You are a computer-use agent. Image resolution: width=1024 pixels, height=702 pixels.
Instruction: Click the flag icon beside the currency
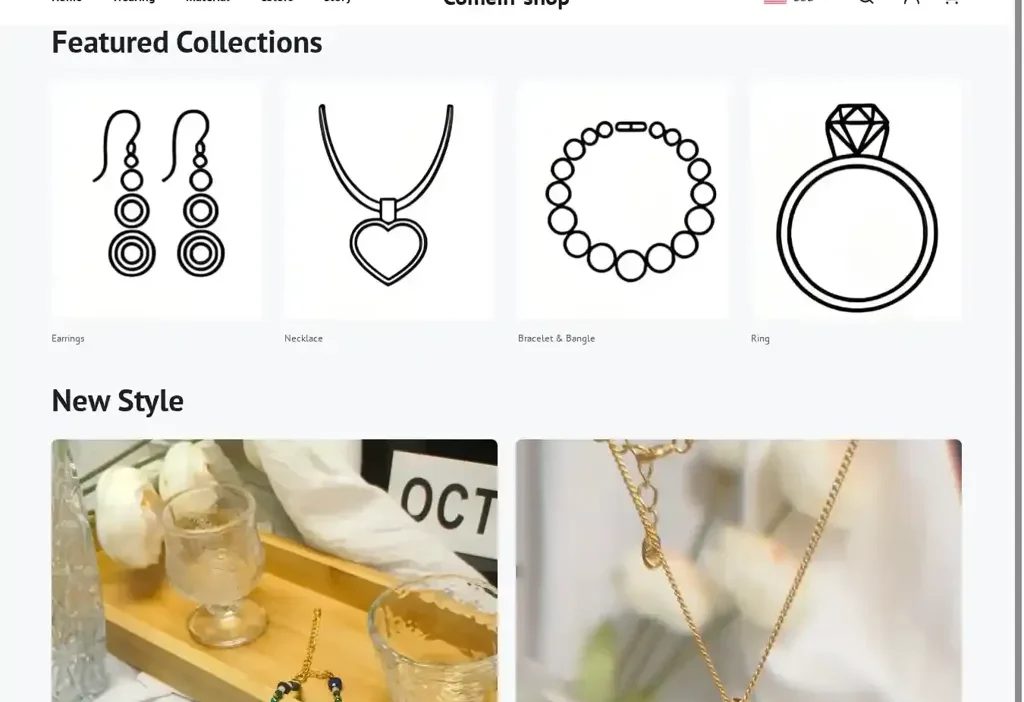point(775,1)
